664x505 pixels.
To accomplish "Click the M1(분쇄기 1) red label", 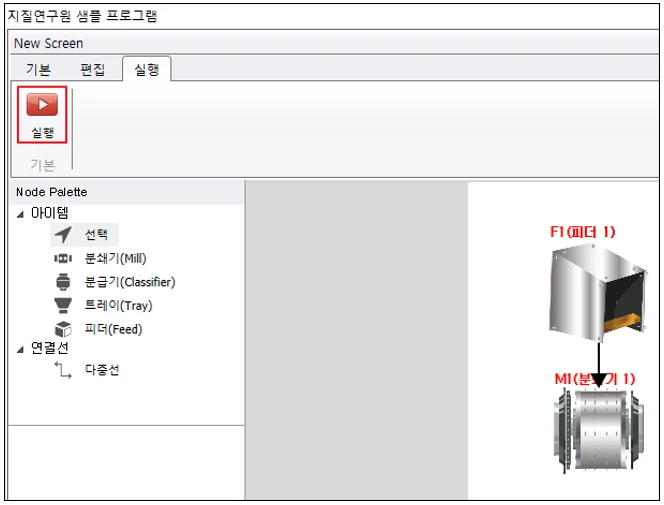I will pos(595,378).
